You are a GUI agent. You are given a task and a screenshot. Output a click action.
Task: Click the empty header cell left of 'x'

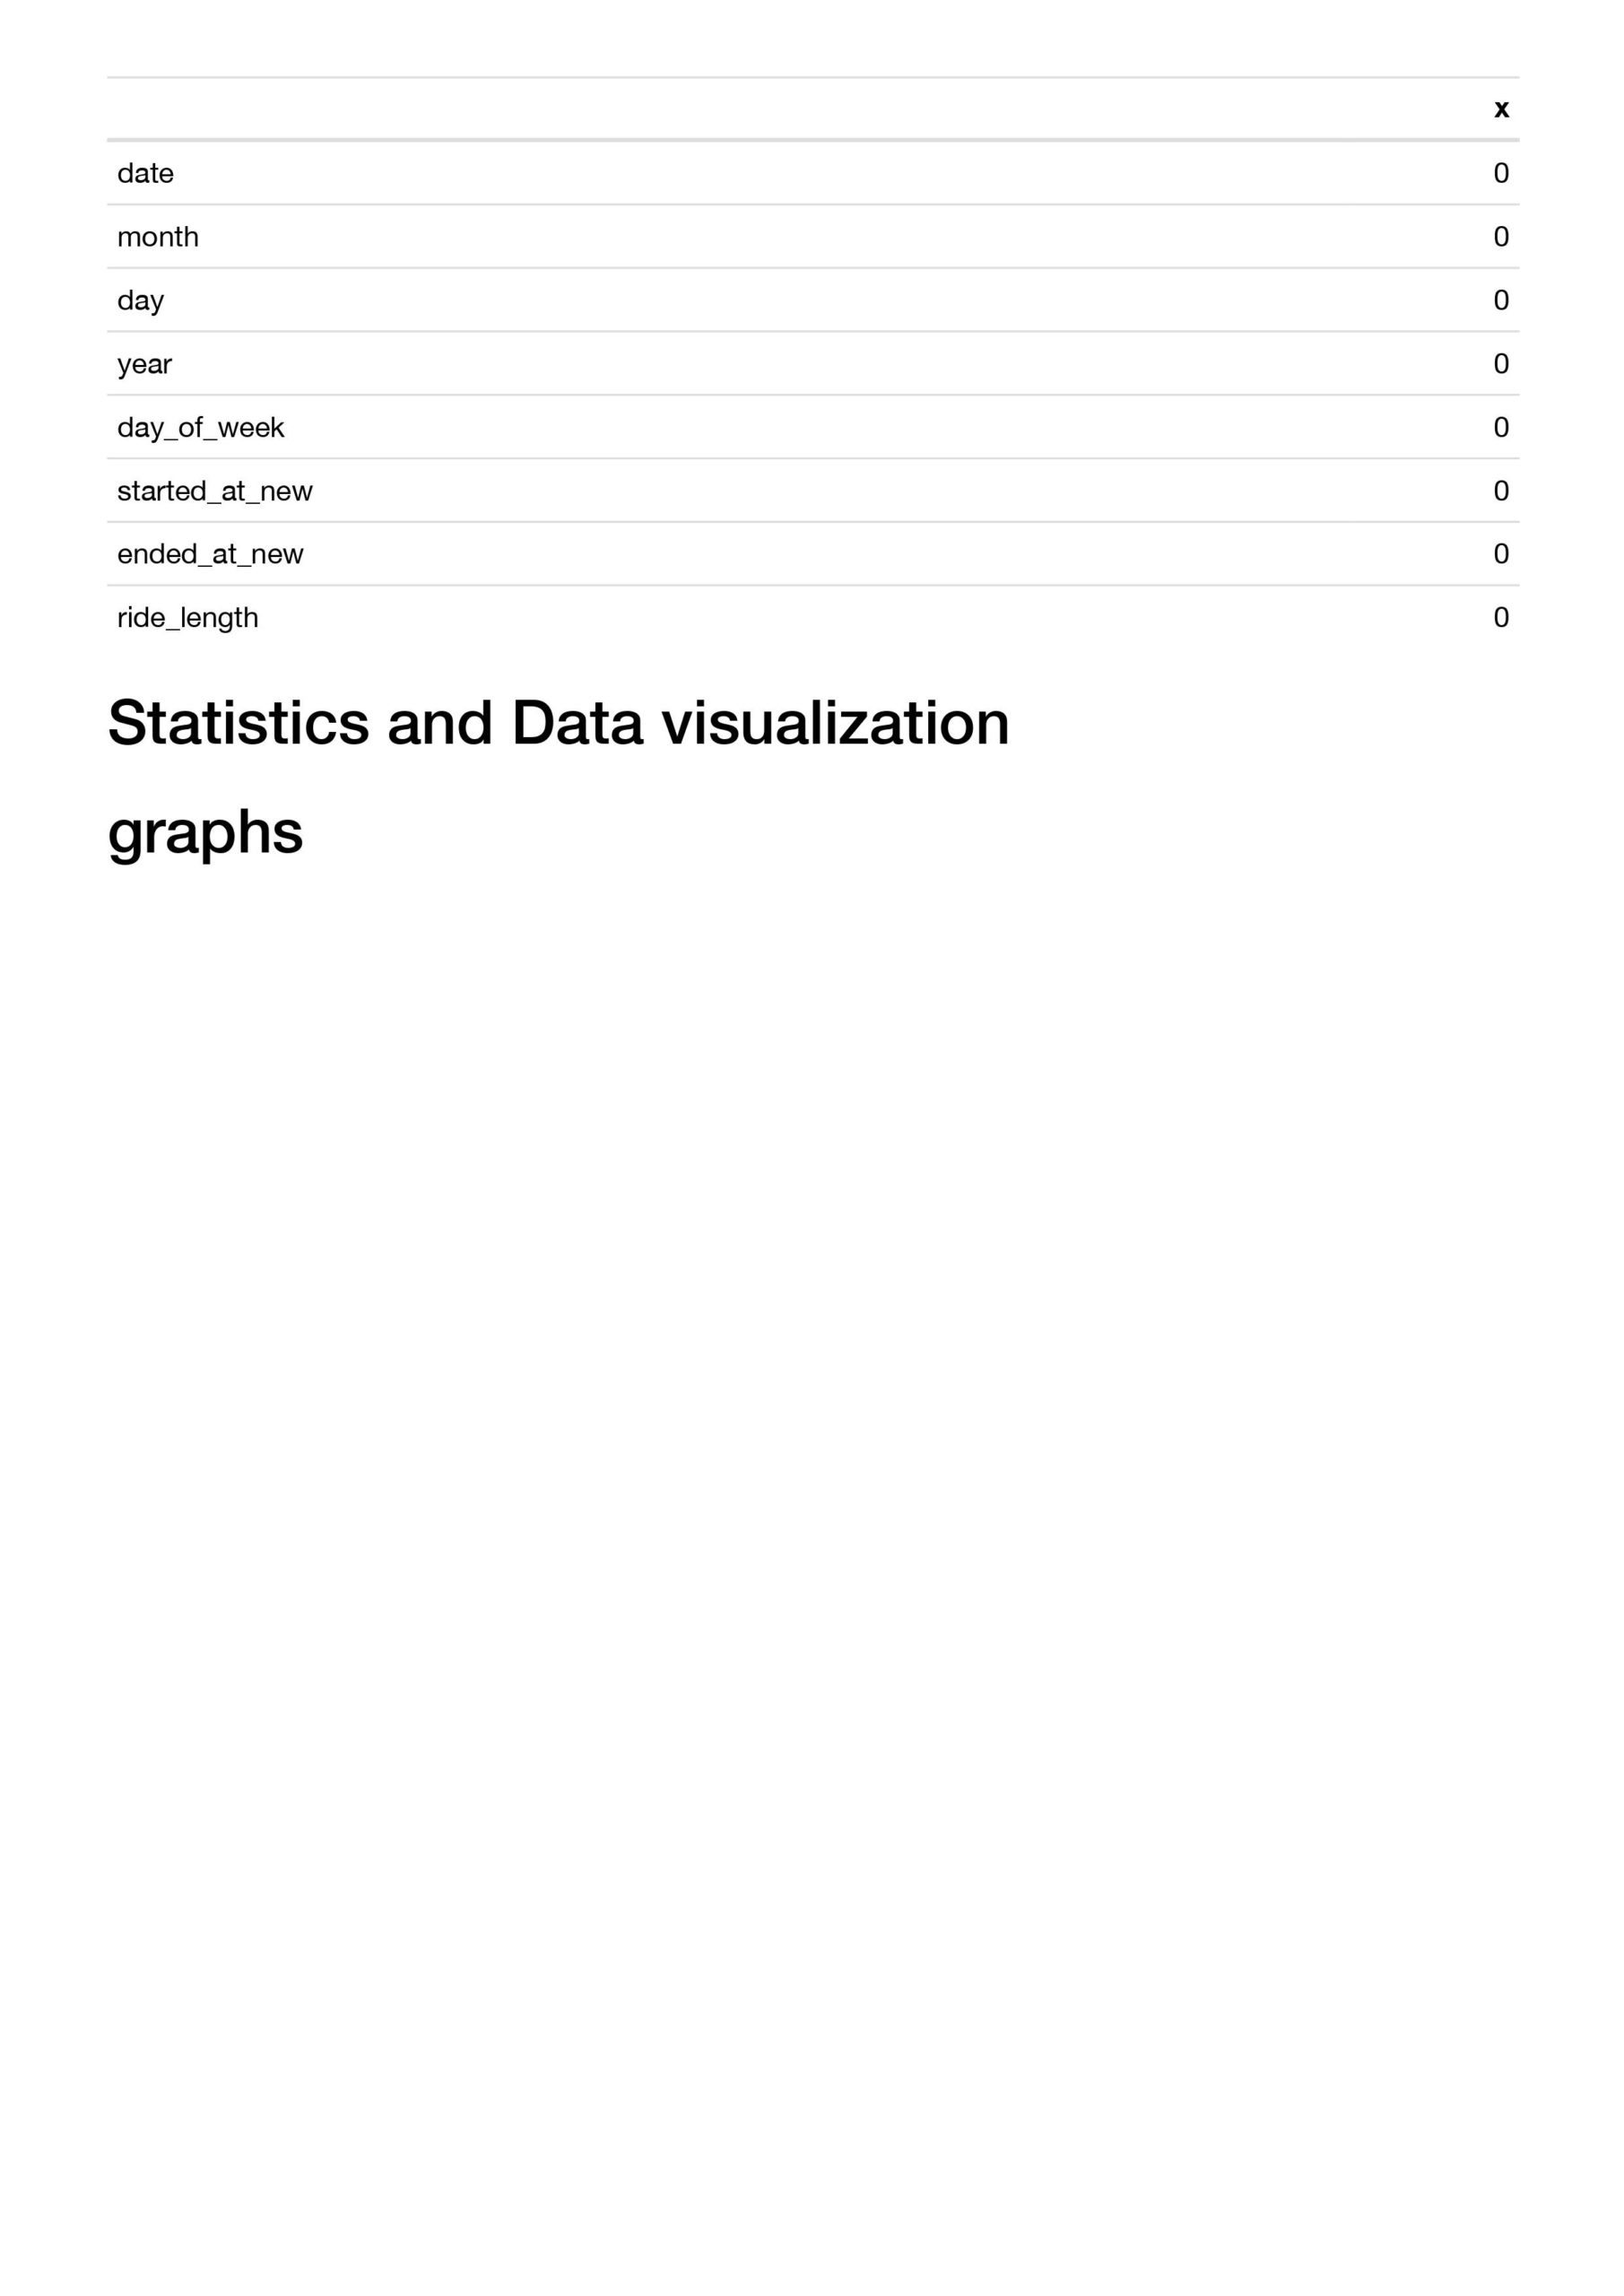point(780,109)
